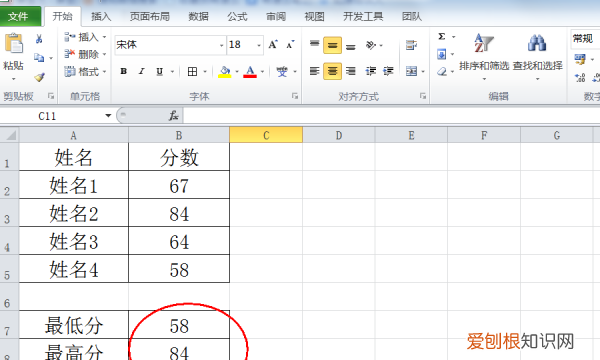Expand the font color dropdown arrow
Viewport: 600px width, 360px height.
click(x=262, y=72)
